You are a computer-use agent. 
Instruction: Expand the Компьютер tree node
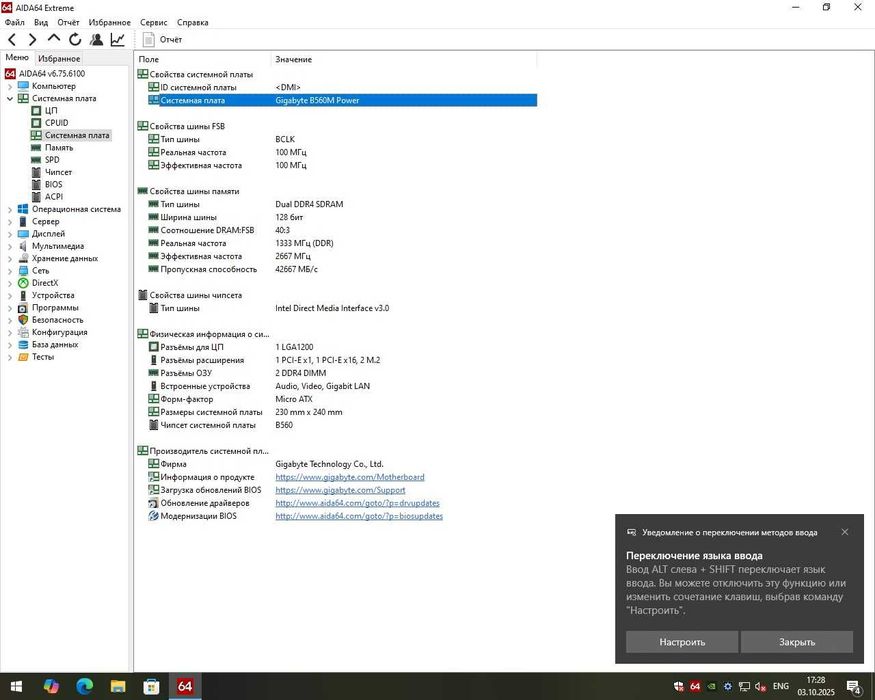click(9, 87)
